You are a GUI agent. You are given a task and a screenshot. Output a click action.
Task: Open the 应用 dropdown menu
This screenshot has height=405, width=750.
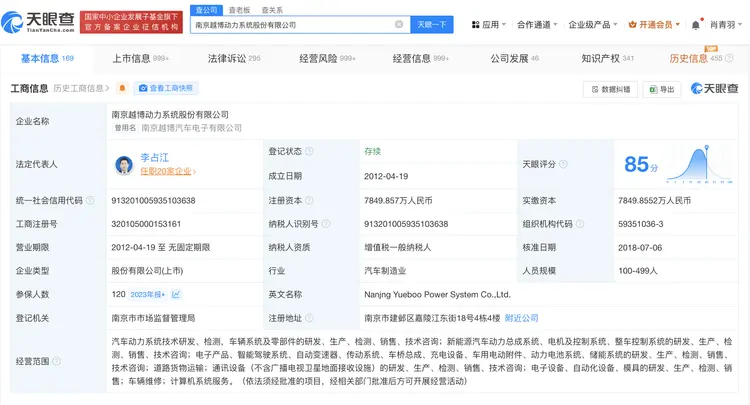[x=489, y=24]
